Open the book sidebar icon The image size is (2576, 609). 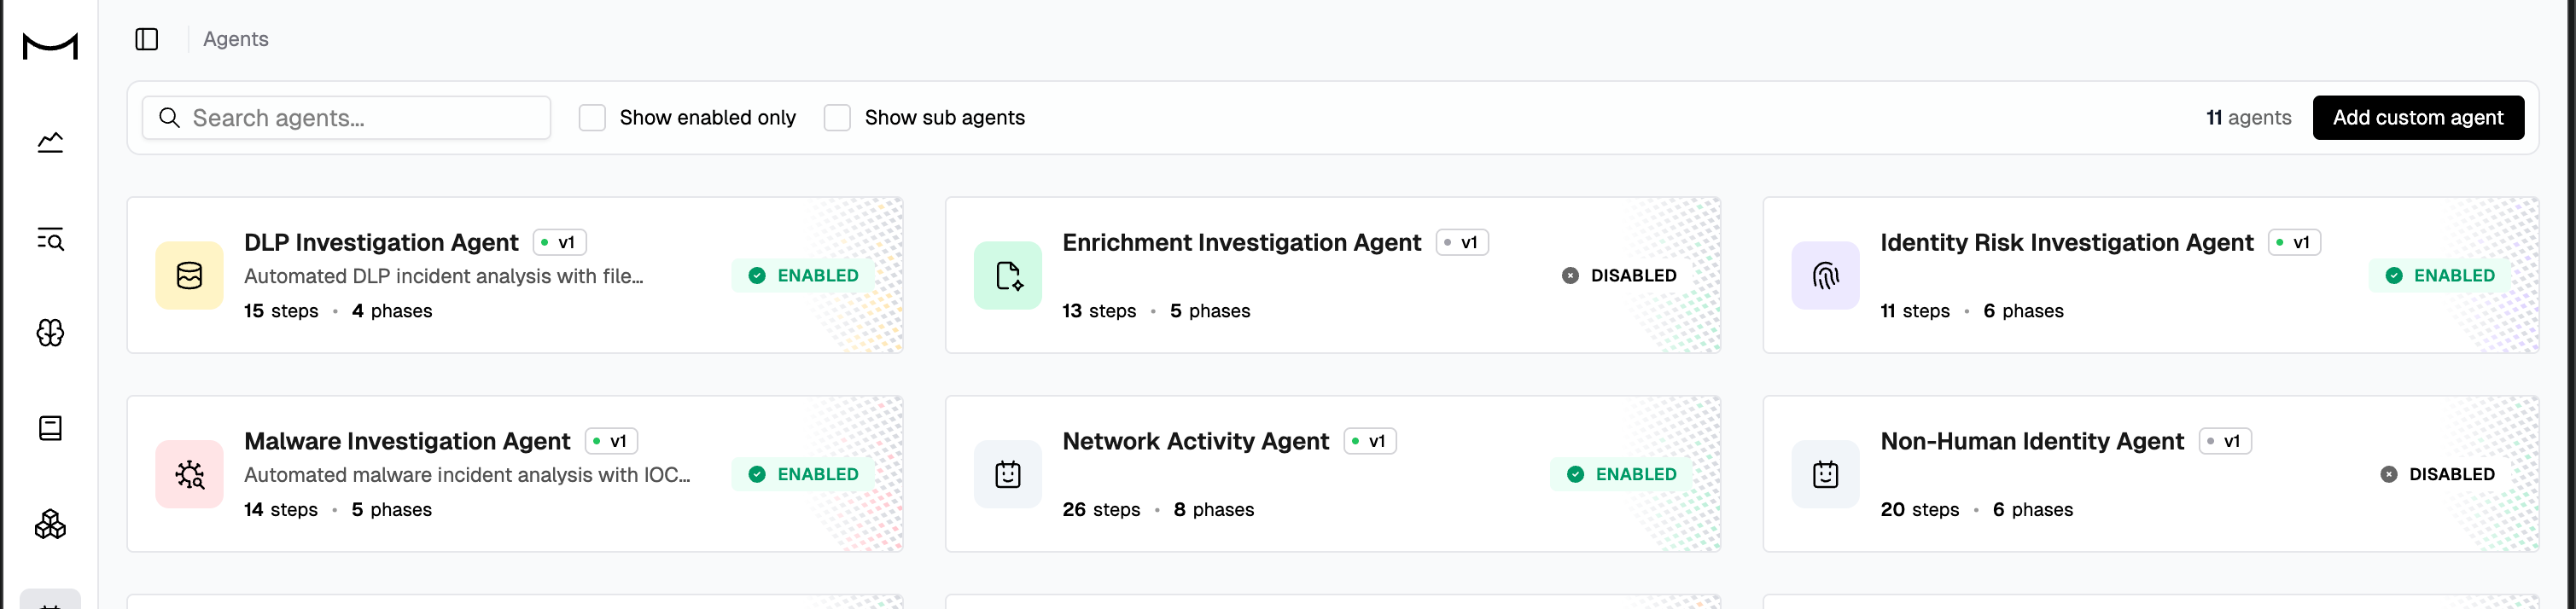pos(50,428)
